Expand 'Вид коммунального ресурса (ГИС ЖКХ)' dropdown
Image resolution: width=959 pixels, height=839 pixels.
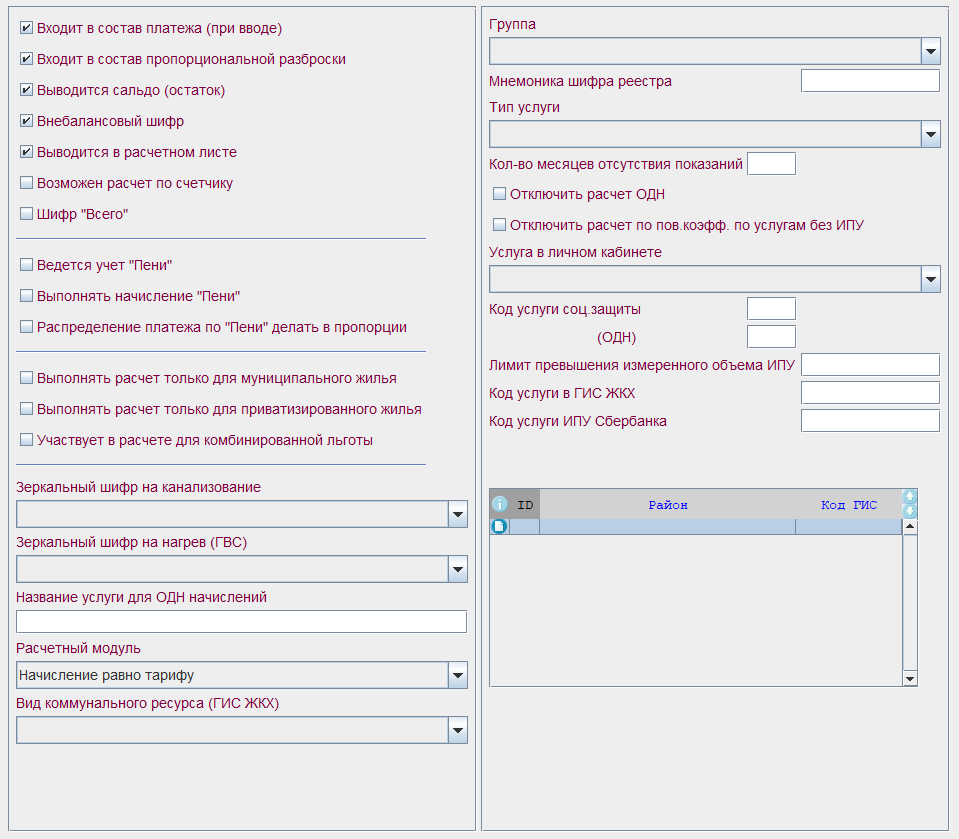457,730
